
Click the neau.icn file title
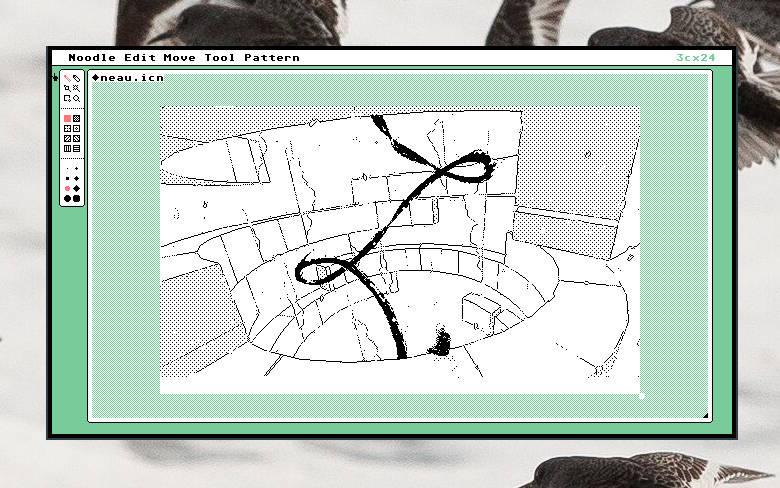pyautogui.click(x=127, y=77)
